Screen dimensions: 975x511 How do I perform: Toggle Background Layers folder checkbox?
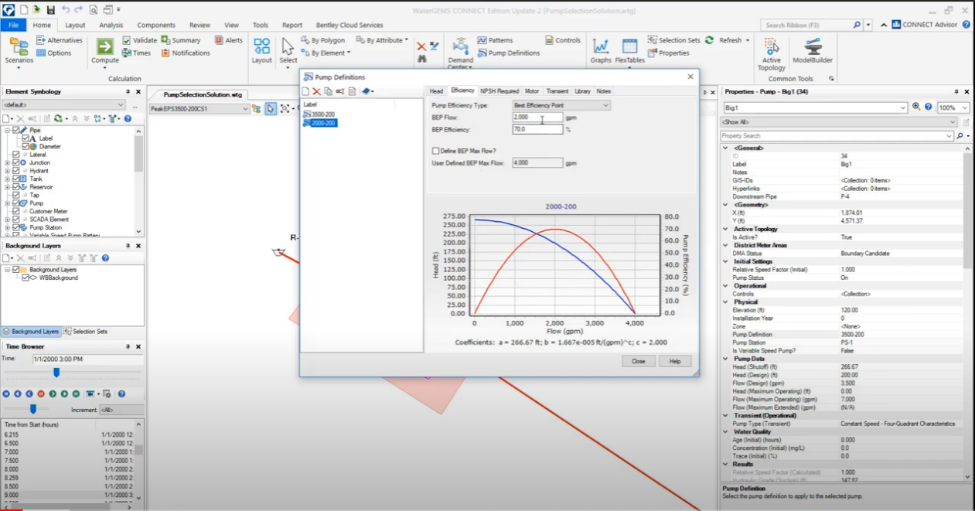click(16, 270)
